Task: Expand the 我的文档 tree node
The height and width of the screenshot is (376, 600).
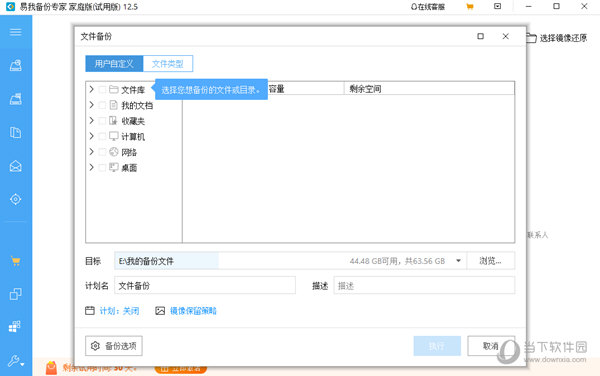Action: click(x=91, y=105)
